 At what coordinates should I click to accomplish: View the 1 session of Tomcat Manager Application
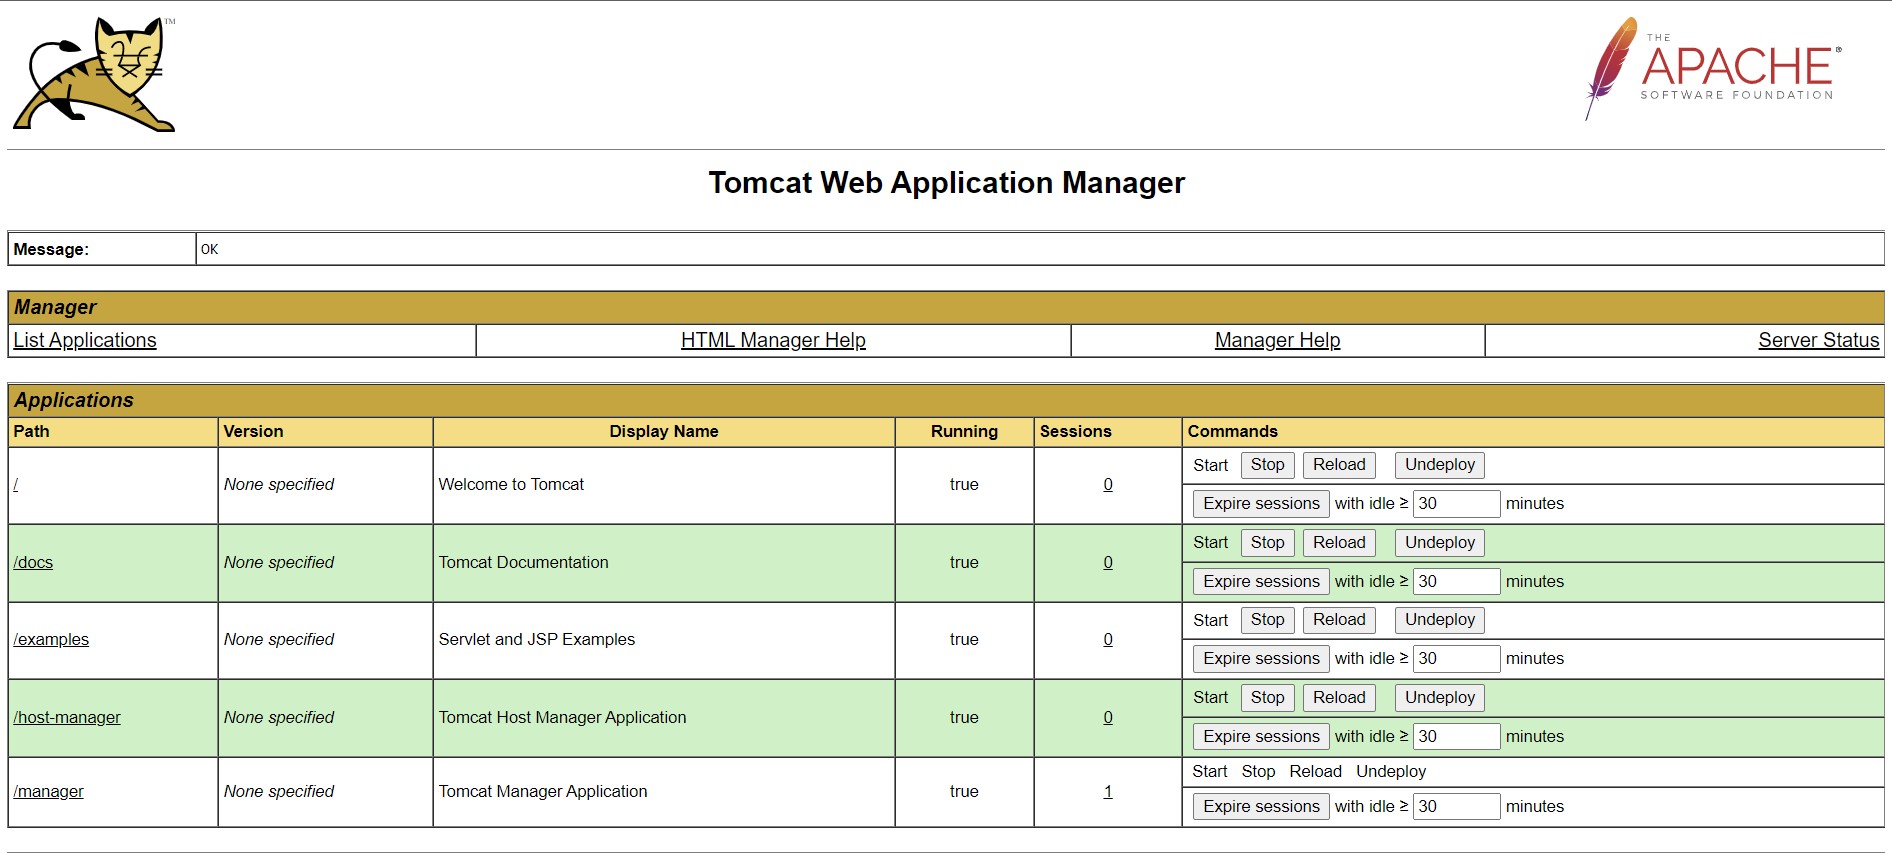pyautogui.click(x=1108, y=791)
